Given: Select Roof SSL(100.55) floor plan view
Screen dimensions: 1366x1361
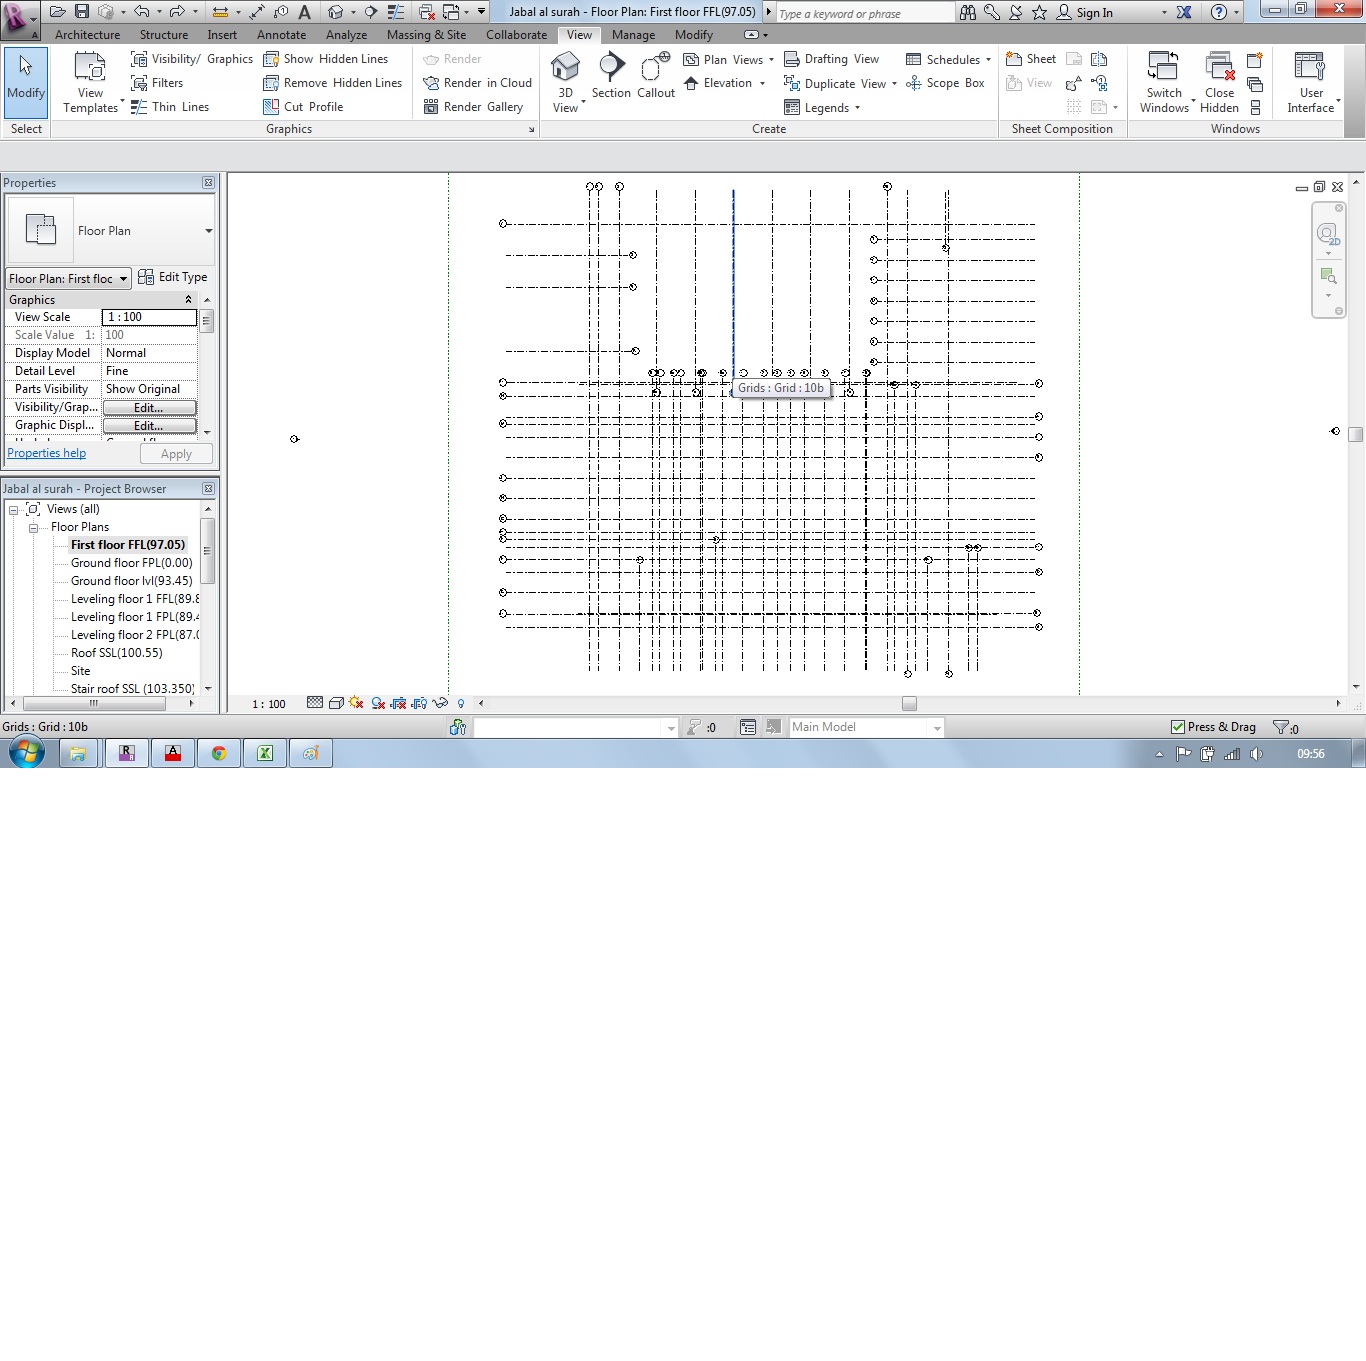Looking at the screenshot, I should [116, 653].
